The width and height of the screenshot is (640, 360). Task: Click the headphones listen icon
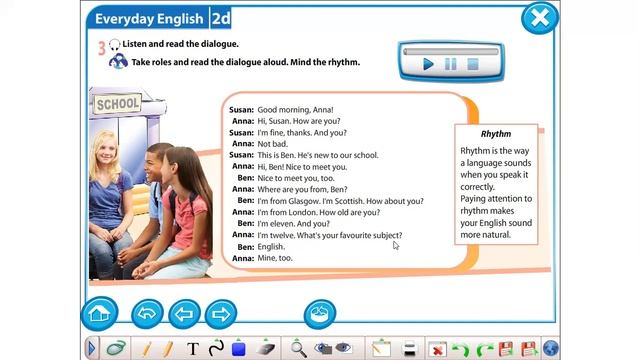point(115,44)
